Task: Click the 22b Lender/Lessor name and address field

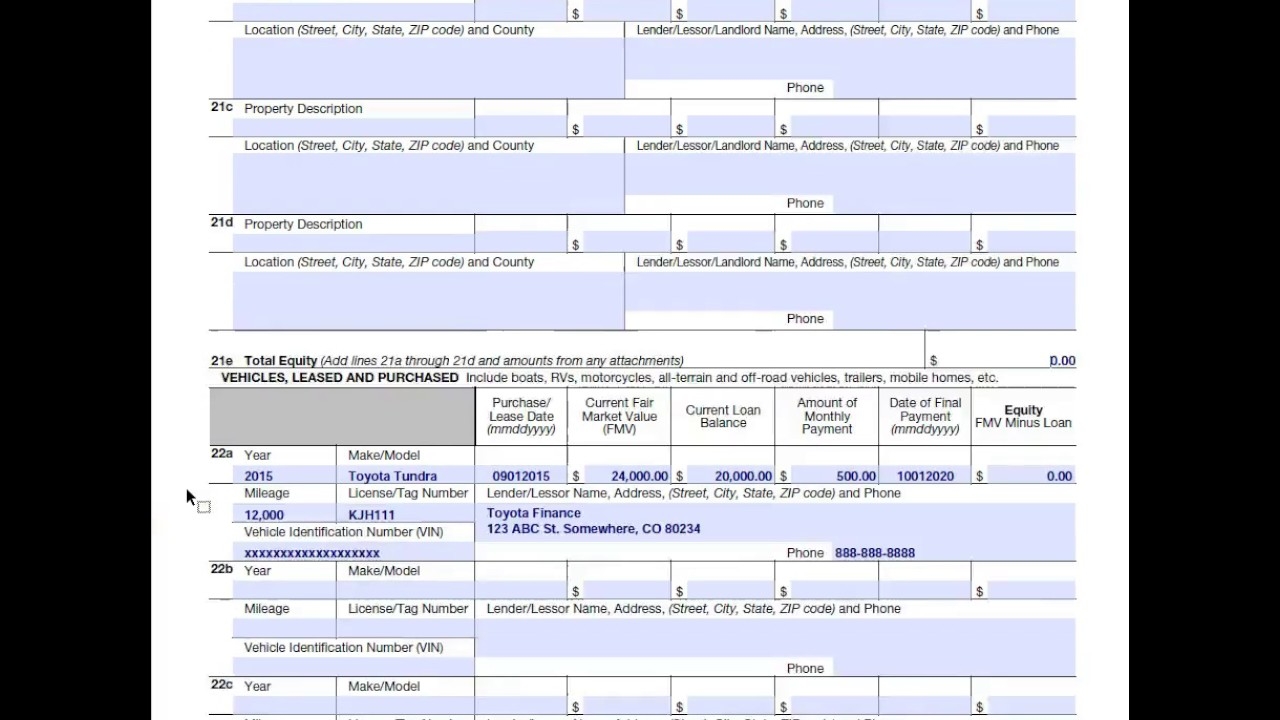Action: pos(775,638)
